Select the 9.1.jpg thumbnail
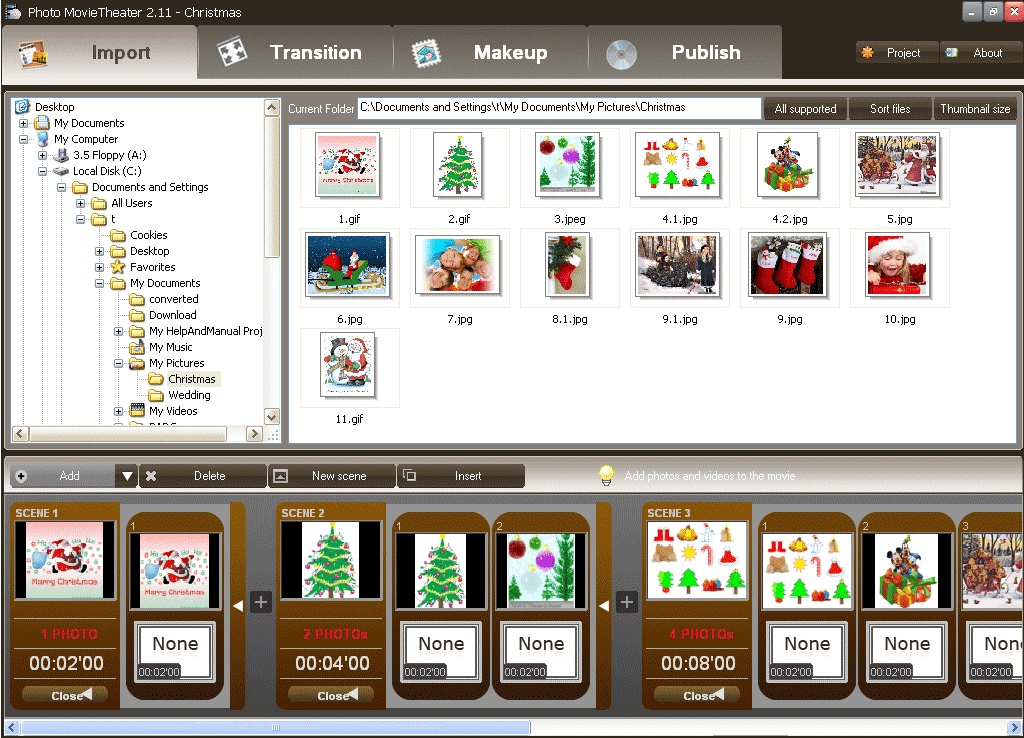The height and width of the screenshot is (738, 1024). point(679,268)
